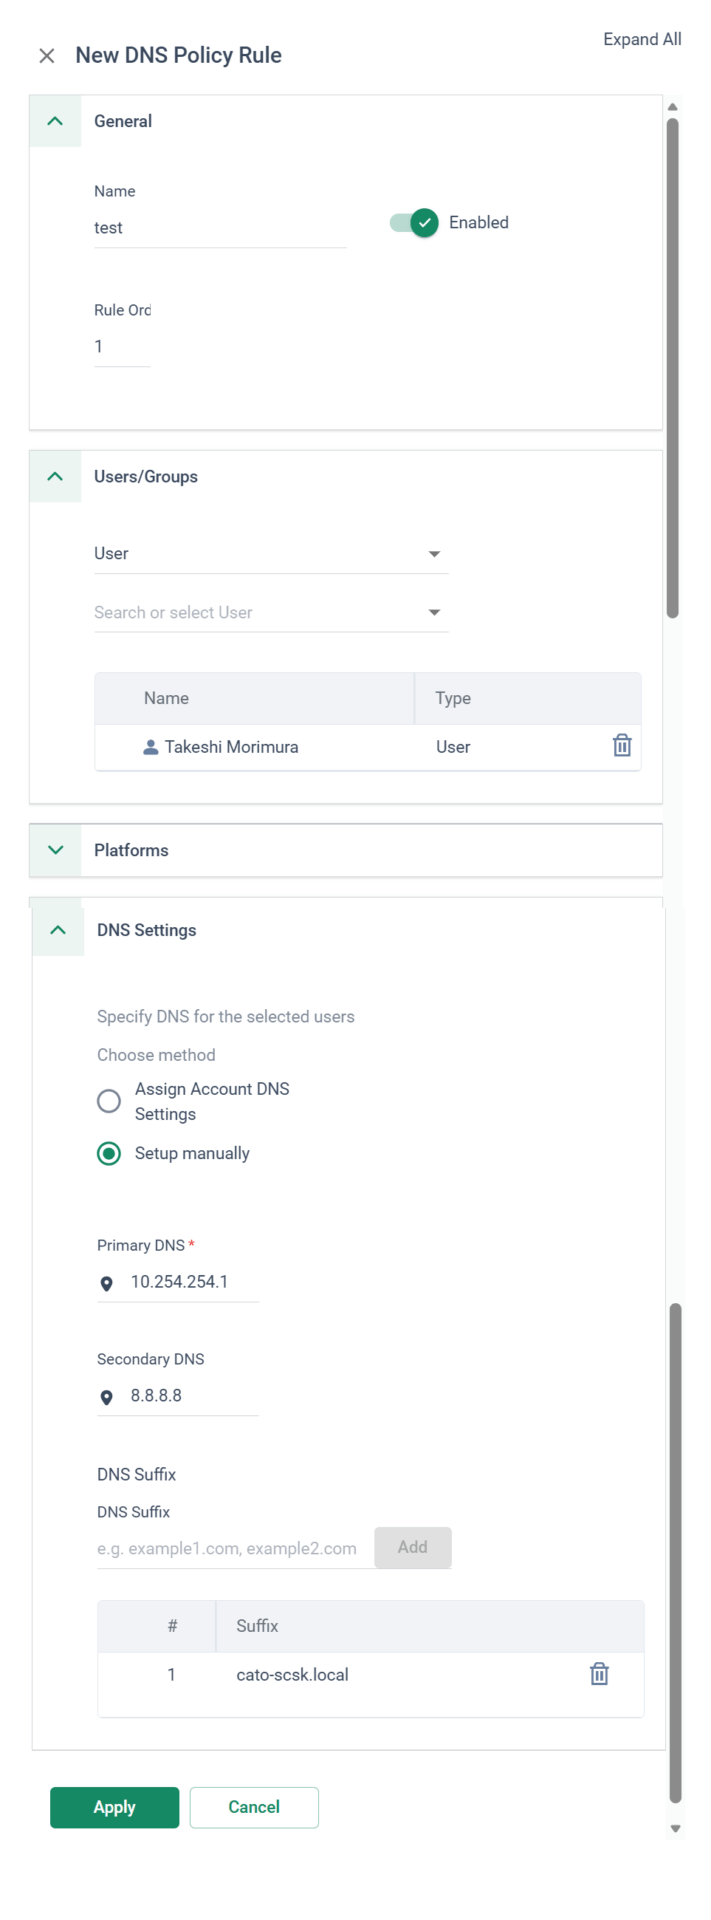This screenshot has width=711, height=1920.
Task: Click the Rule Order field
Action: [x=122, y=347]
